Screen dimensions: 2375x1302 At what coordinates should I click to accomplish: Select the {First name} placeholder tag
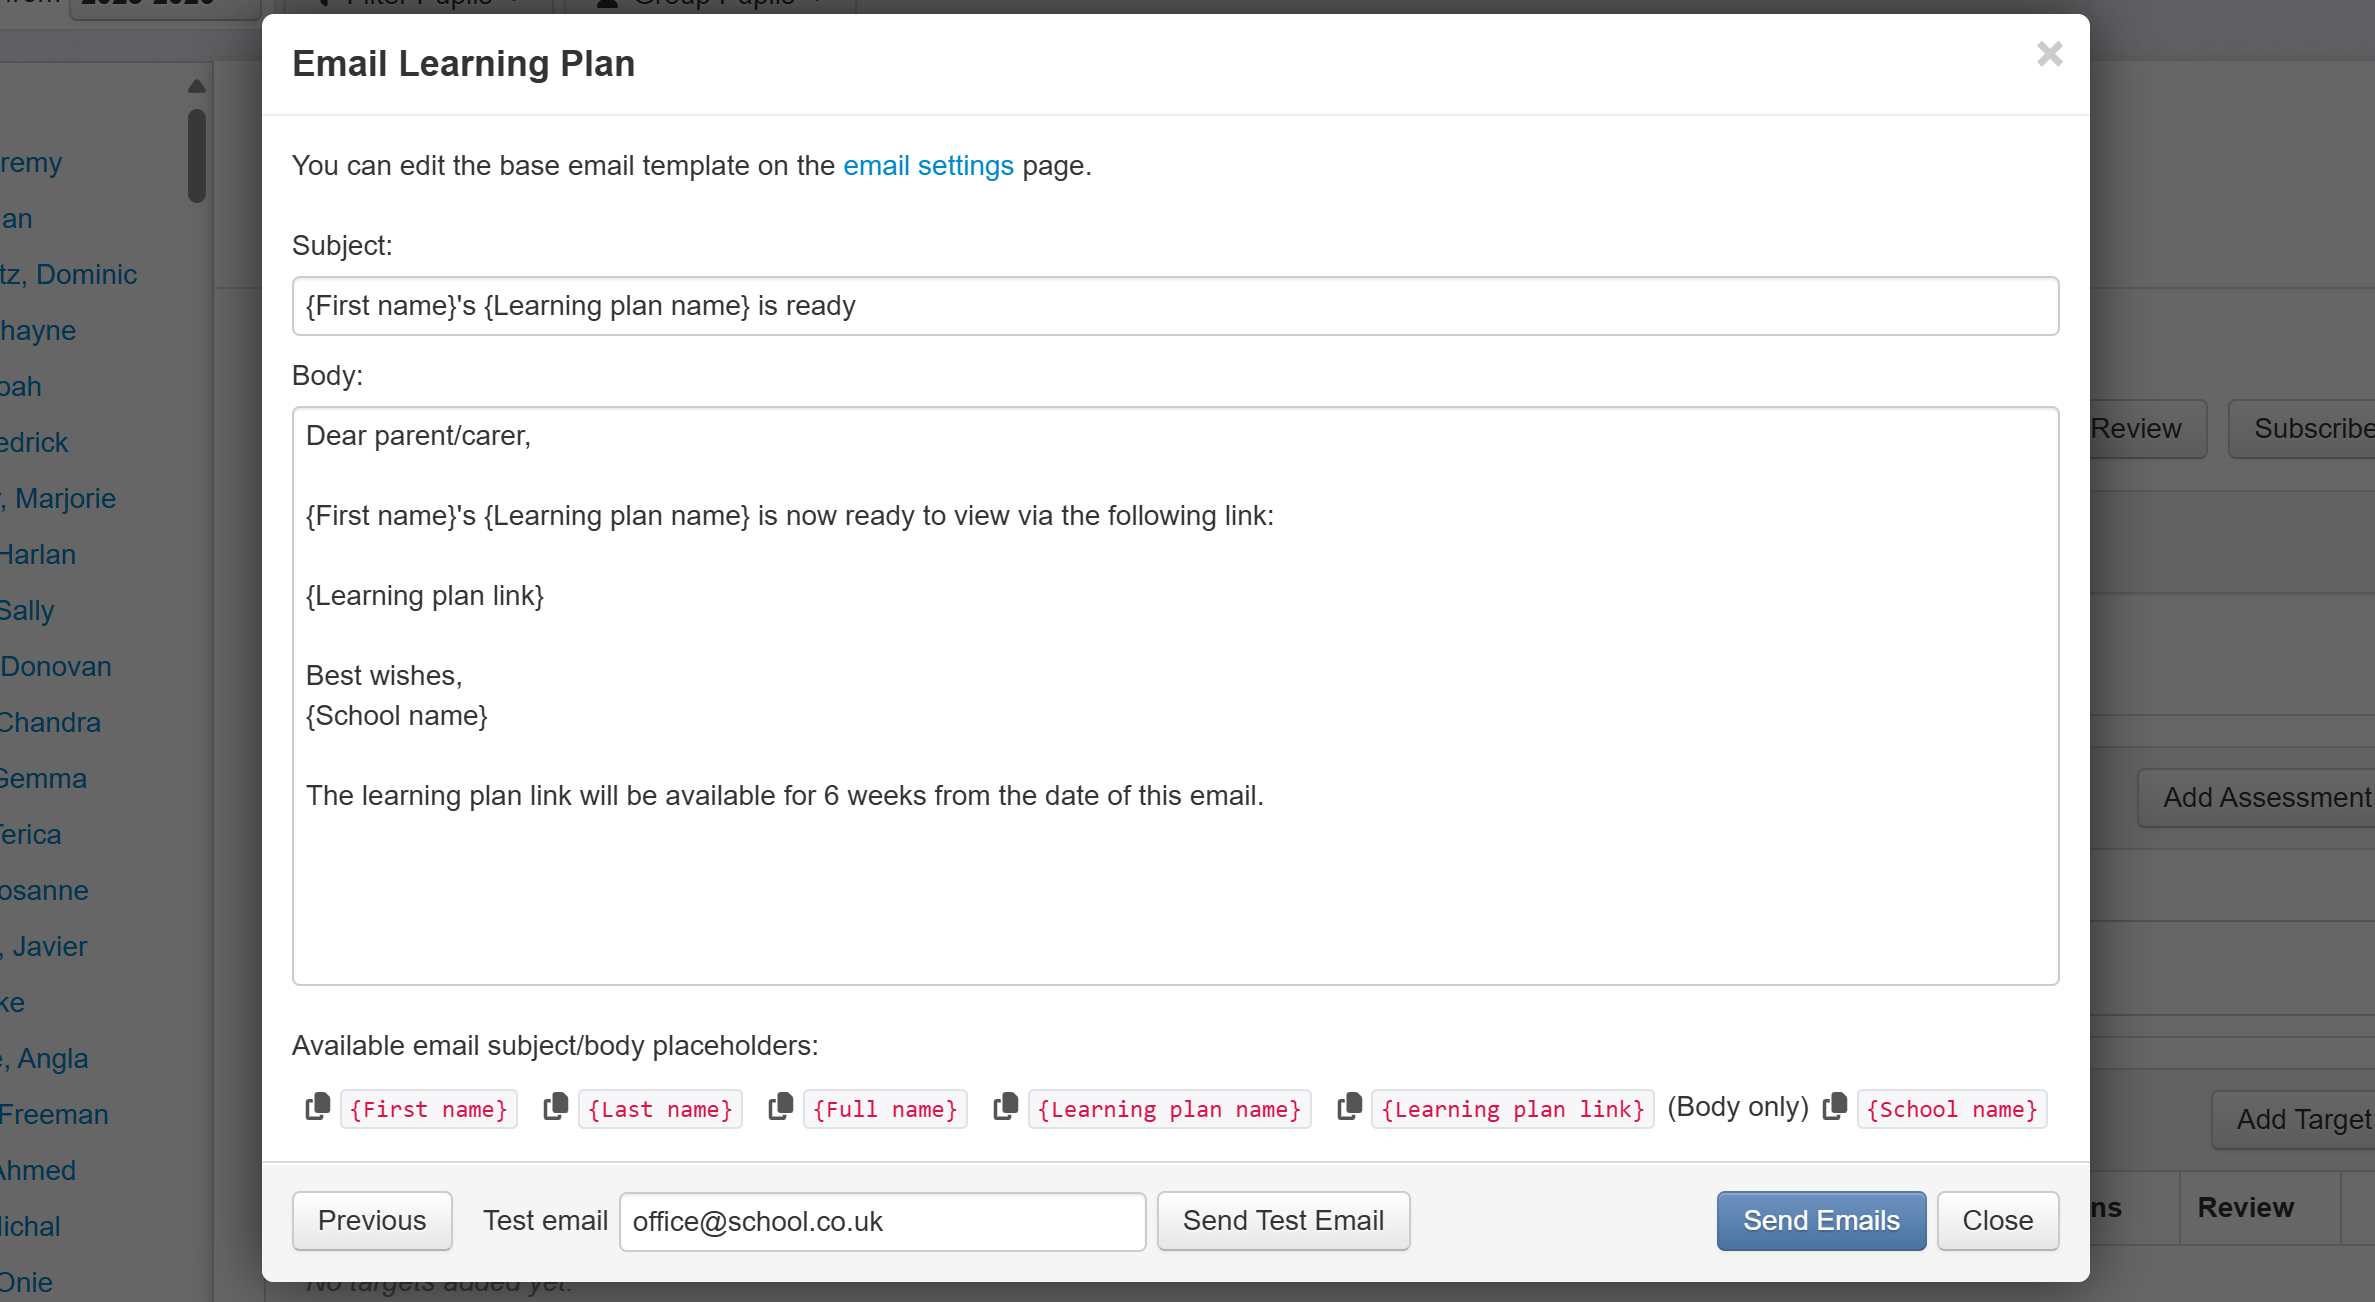pos(429,1110)
